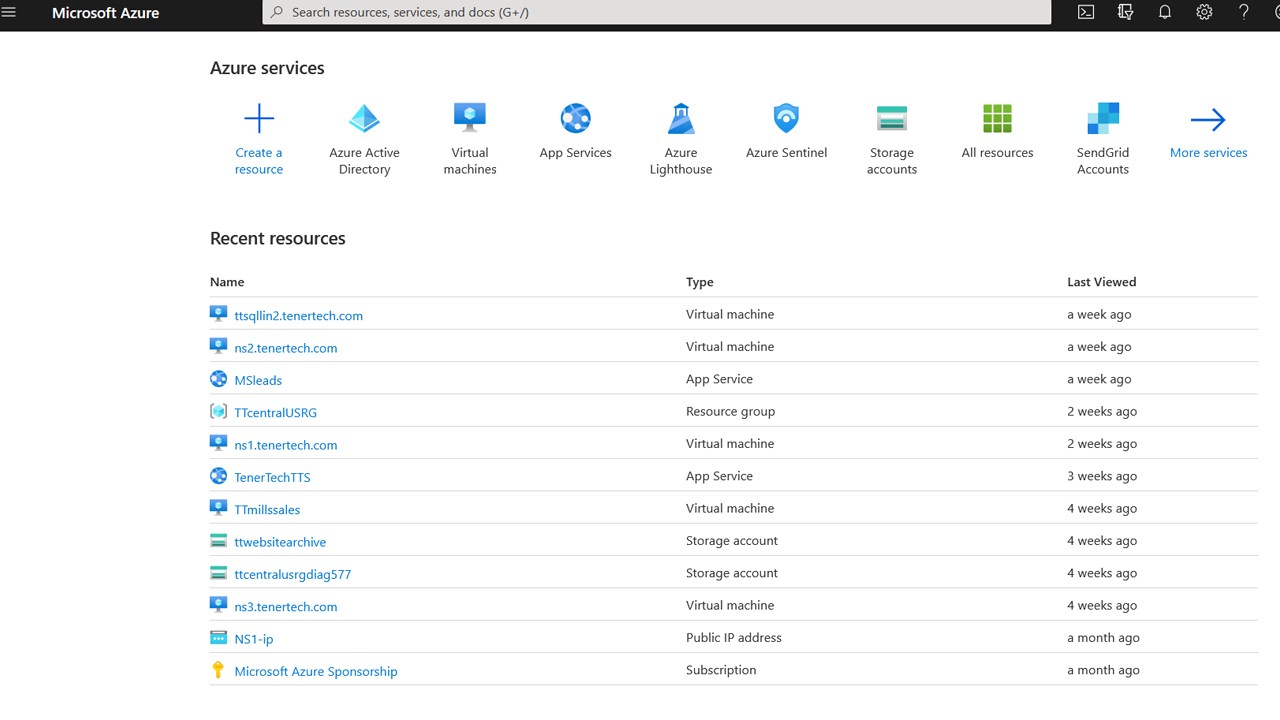Click 'Subscription' type cell
This screenshot has height=720, width=1280.
(x=721, y=670)
